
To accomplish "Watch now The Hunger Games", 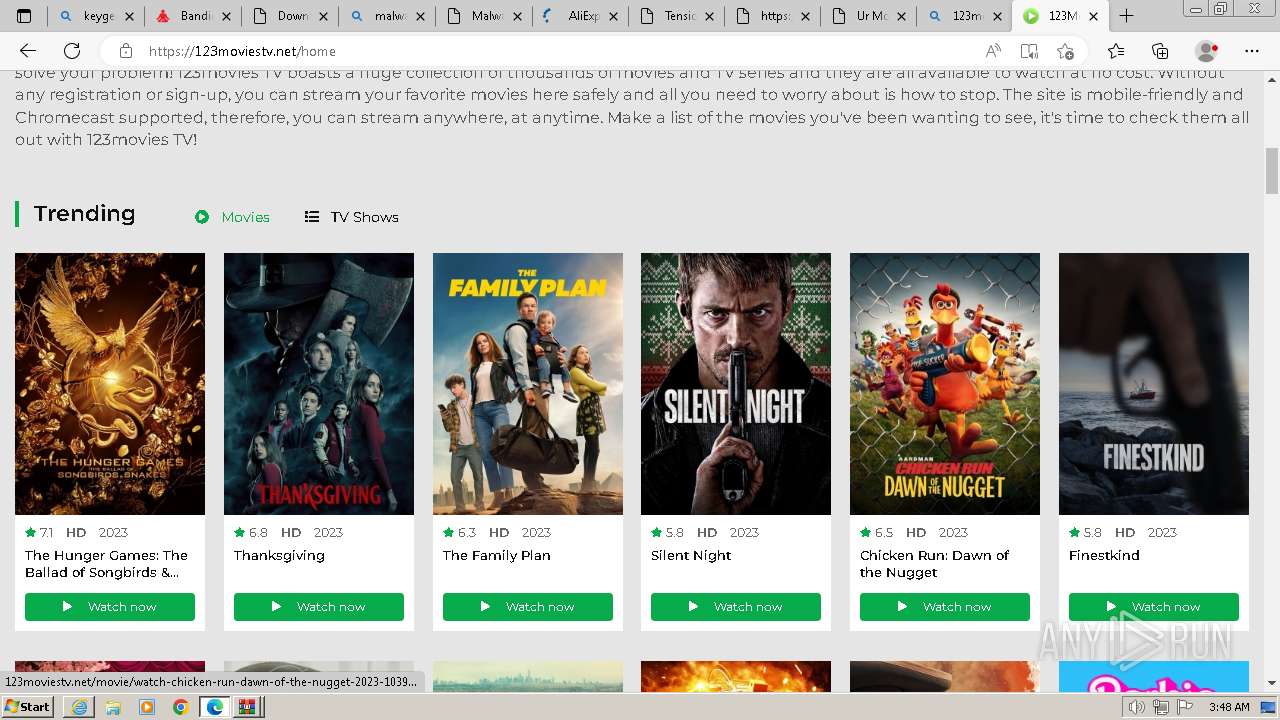I will 110,607.
